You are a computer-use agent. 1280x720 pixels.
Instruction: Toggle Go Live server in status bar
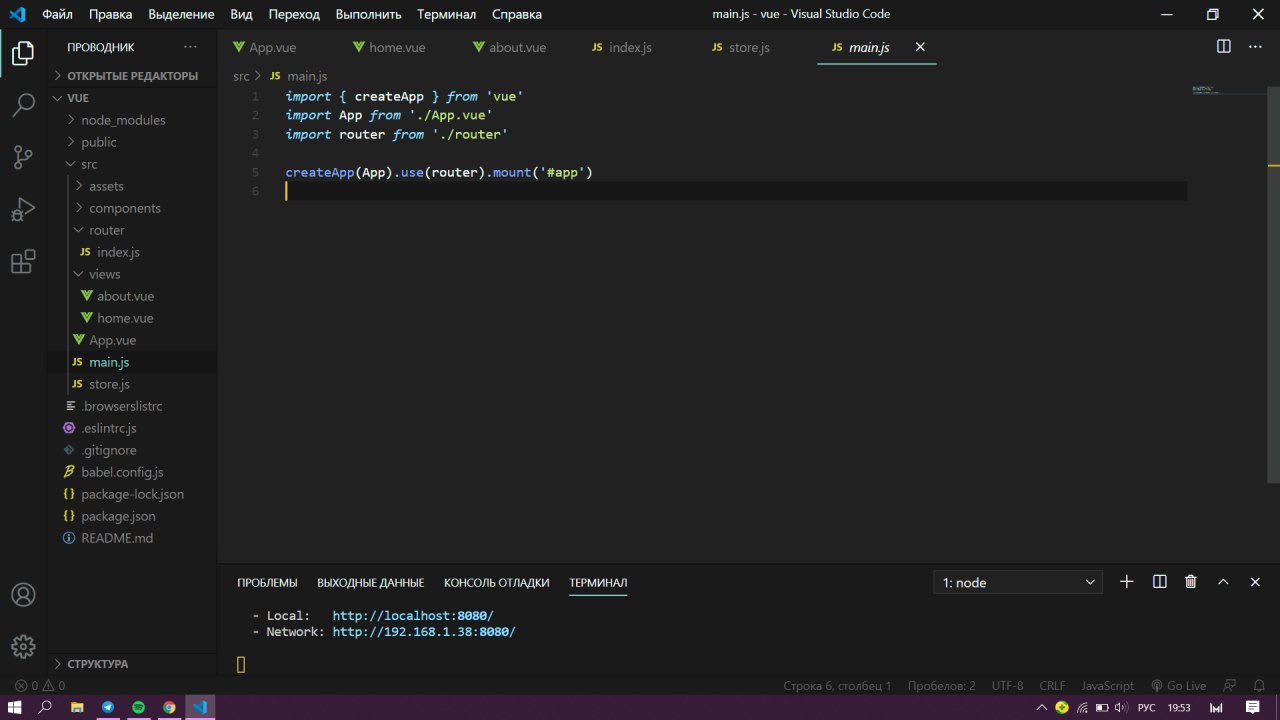[1178, 686]
